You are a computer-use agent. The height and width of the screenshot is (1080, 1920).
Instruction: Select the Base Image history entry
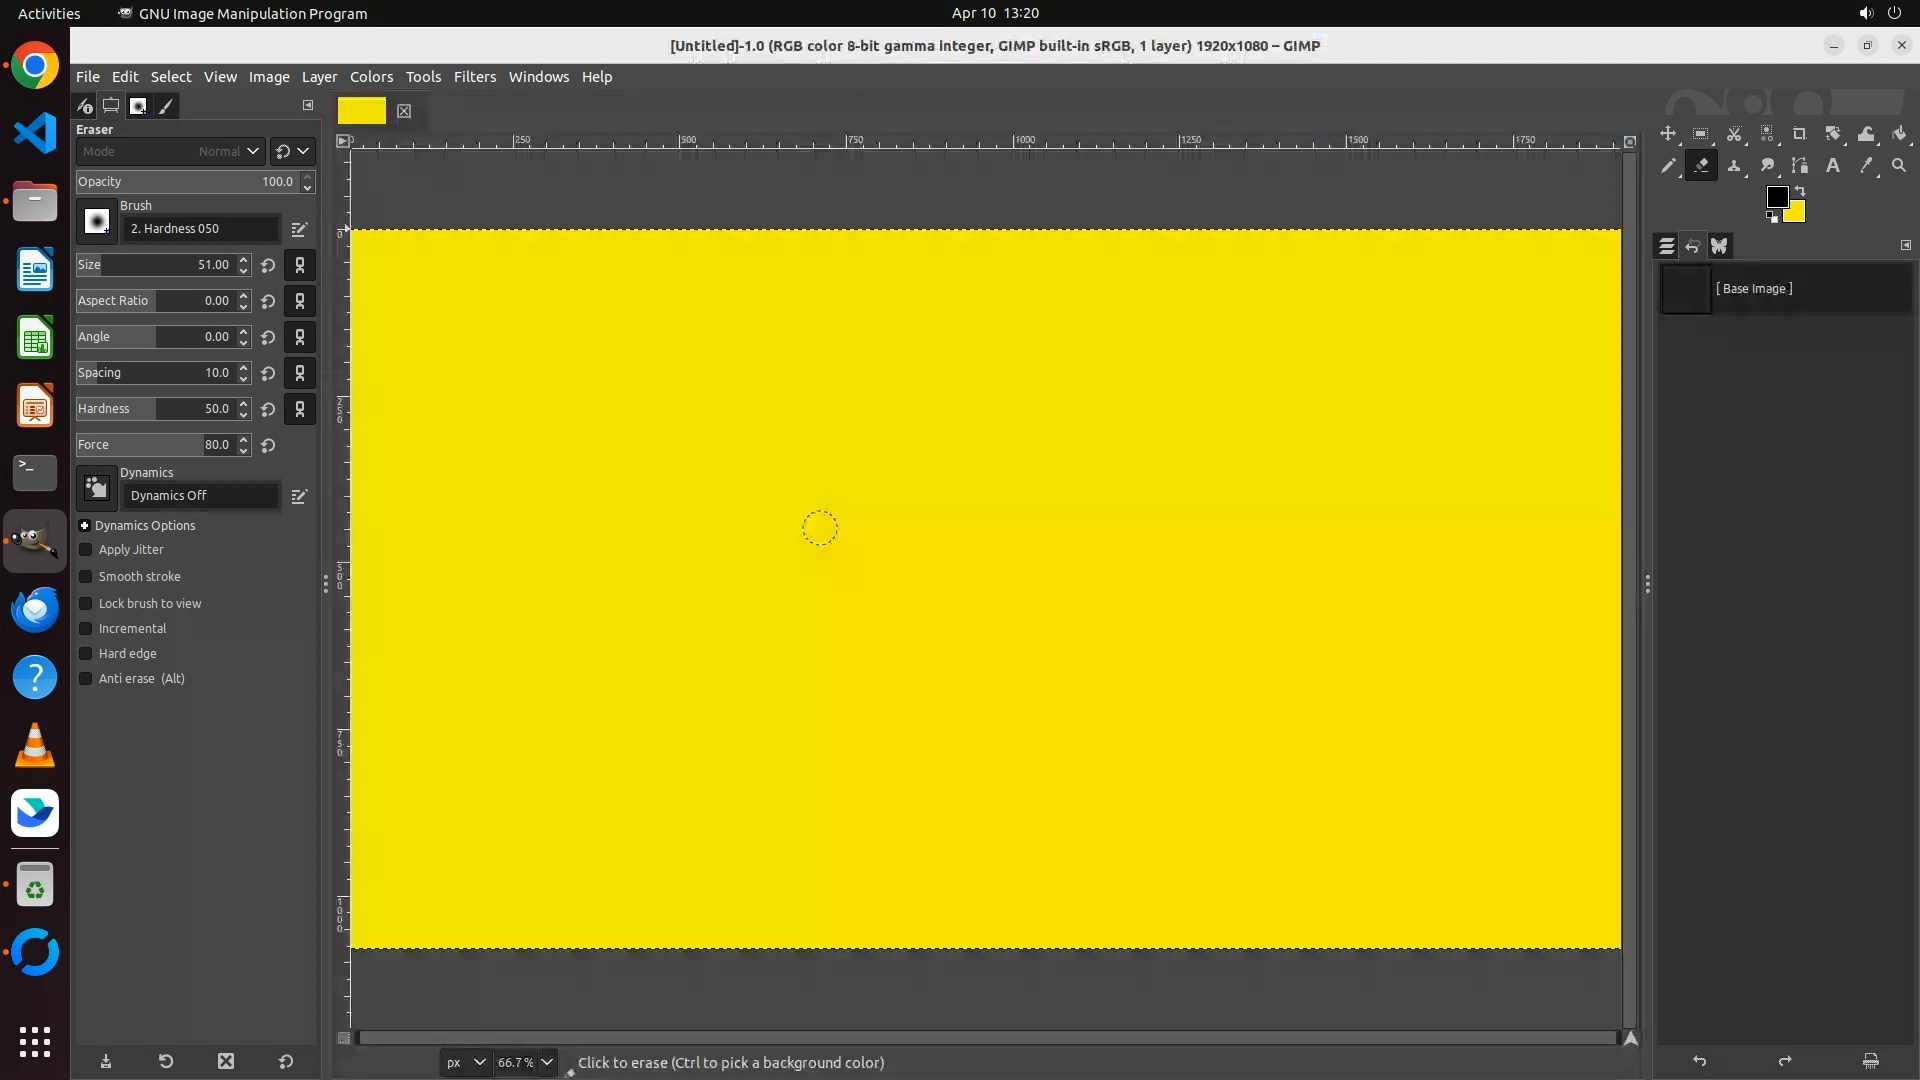coord(1753,289)
